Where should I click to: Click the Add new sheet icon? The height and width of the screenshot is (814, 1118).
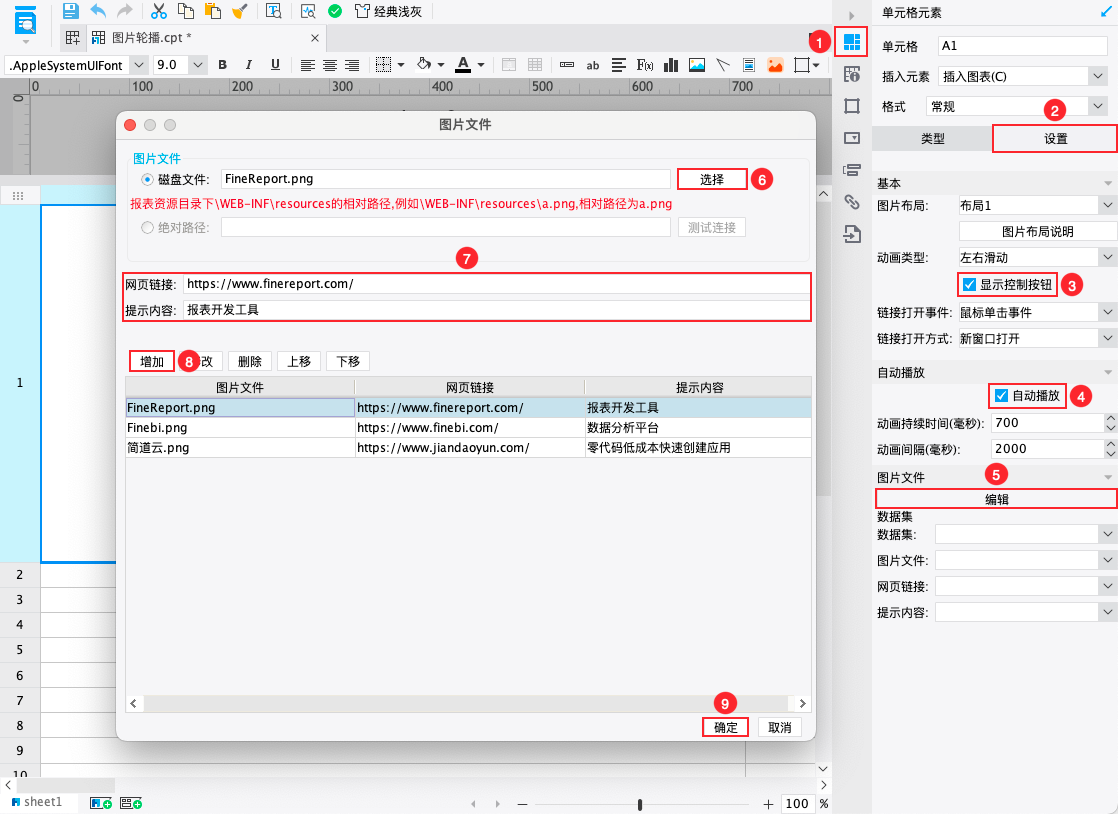tap(101, 803)
